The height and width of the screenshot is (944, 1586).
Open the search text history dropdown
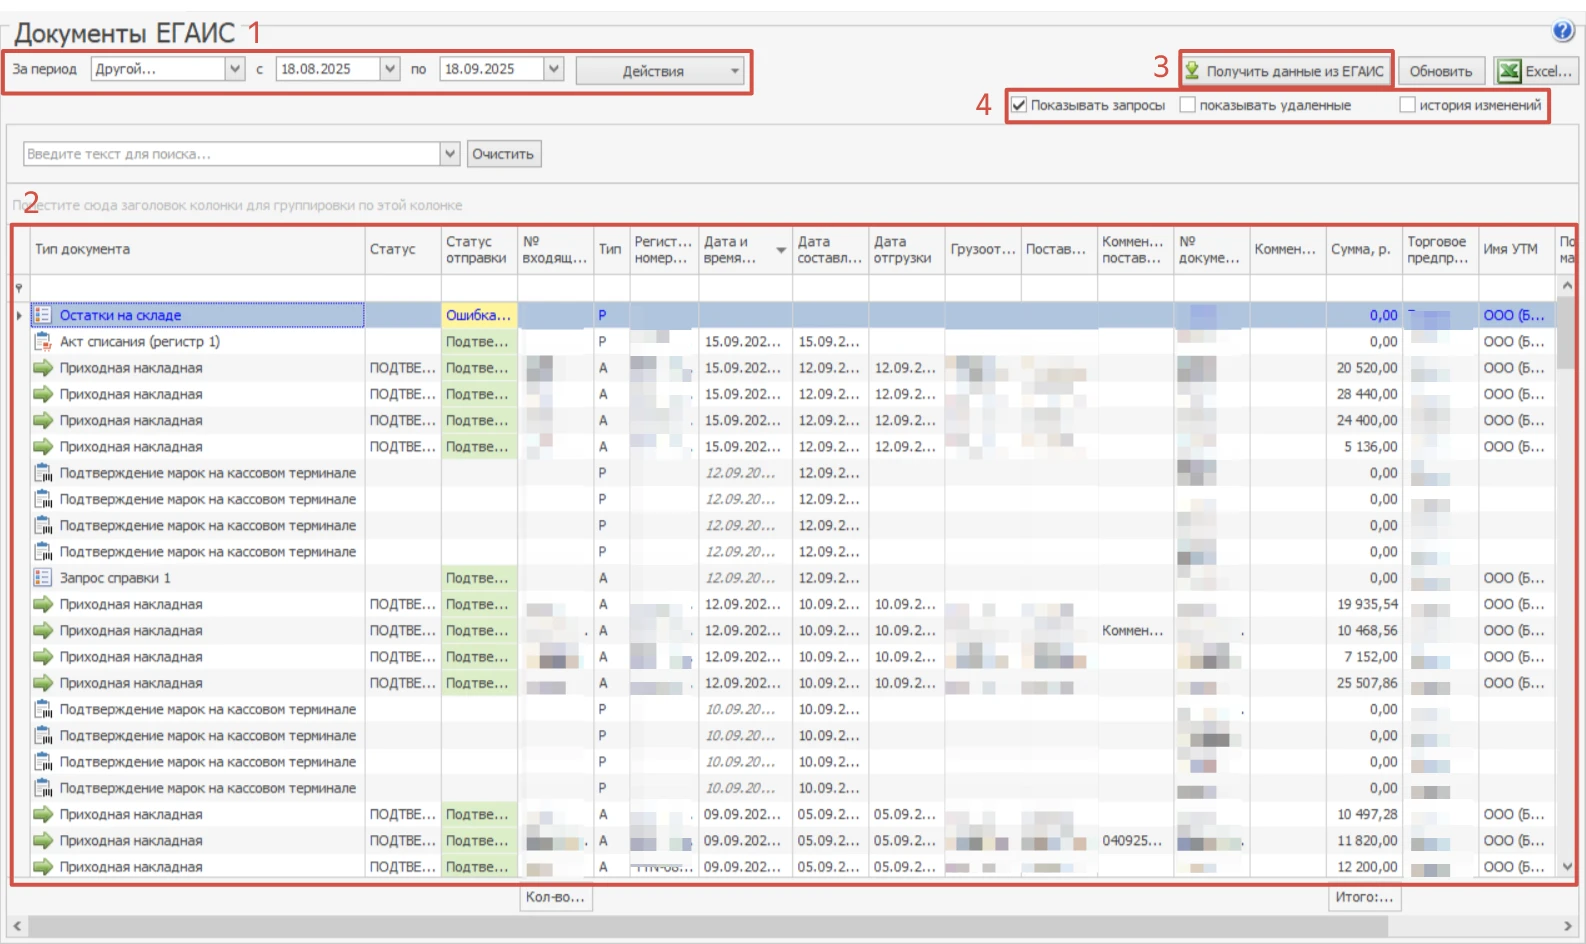pyautogui.click(x=450, y=154)
